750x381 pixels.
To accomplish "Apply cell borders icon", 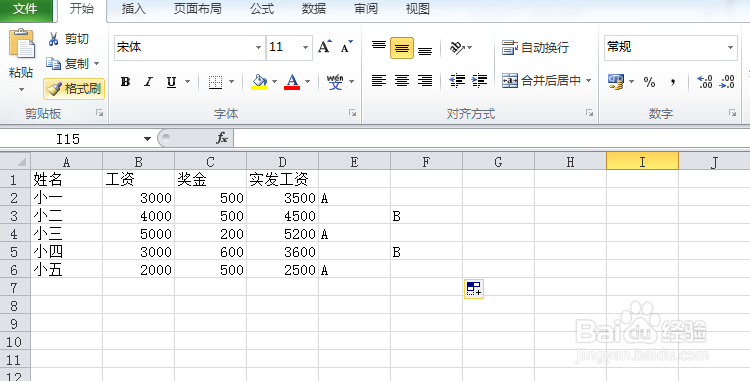I will pos(215,82).
